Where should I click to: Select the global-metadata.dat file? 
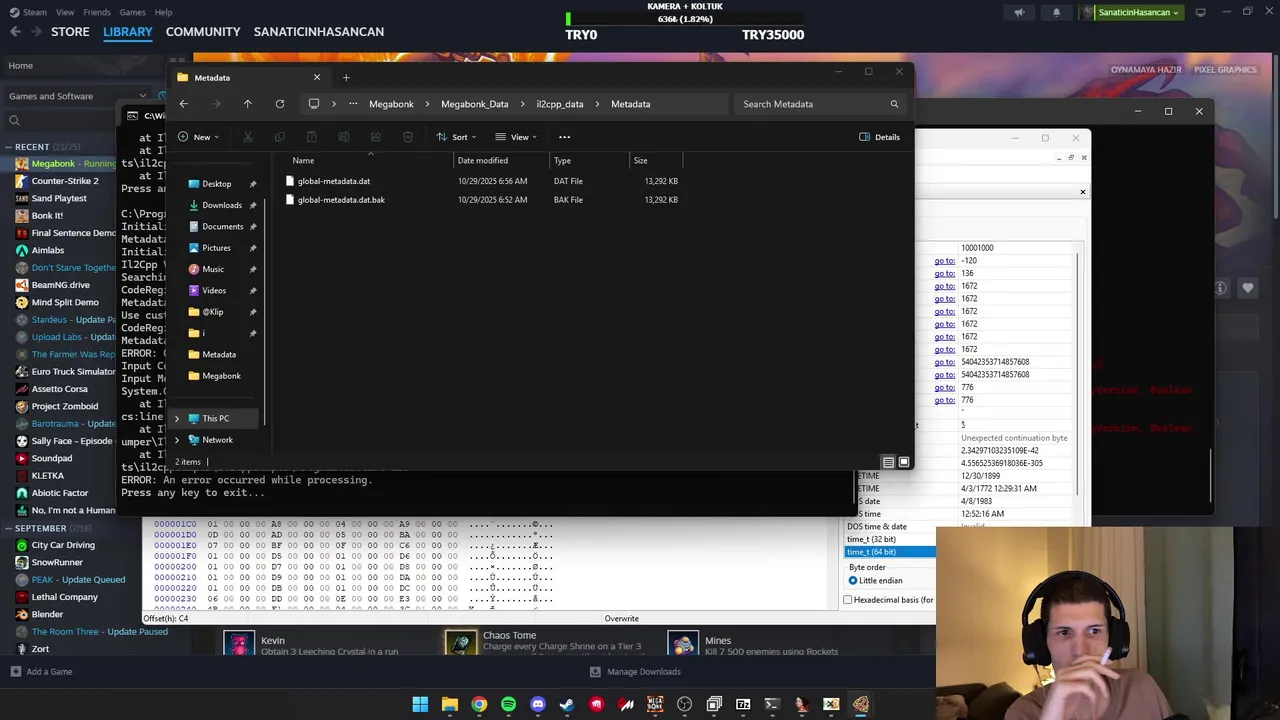point(333,181)
